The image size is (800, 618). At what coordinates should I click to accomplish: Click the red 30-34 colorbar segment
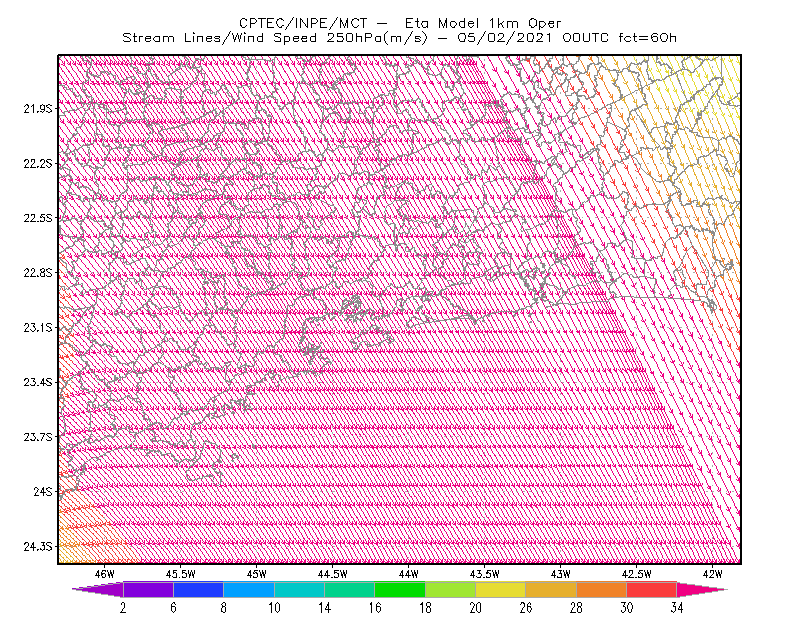click(x=652, y=589)
